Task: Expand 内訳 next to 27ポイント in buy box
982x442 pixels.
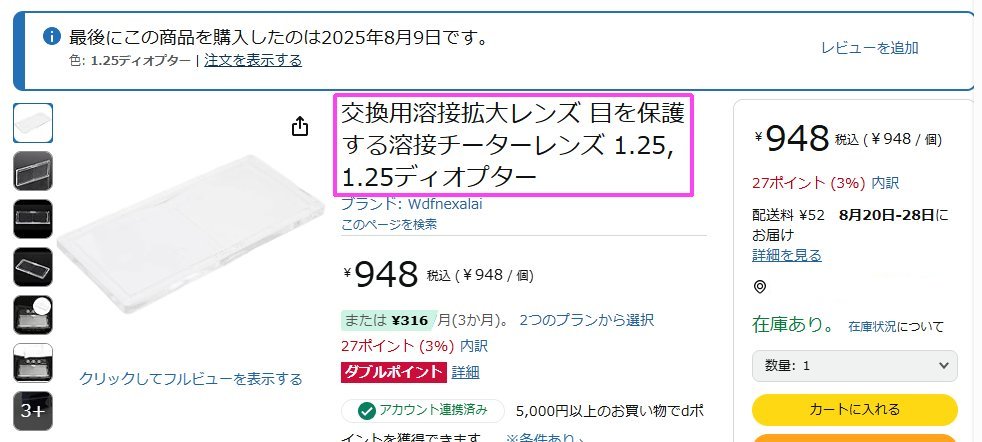Action: 886,183
